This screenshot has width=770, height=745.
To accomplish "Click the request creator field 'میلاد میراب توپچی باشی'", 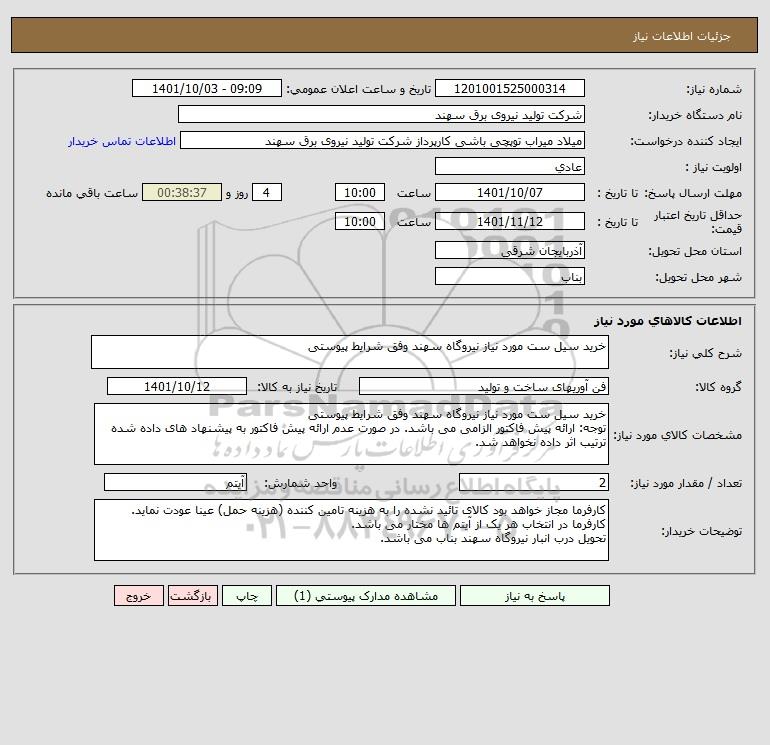I will pyautogui.click(x=383, y=140).
